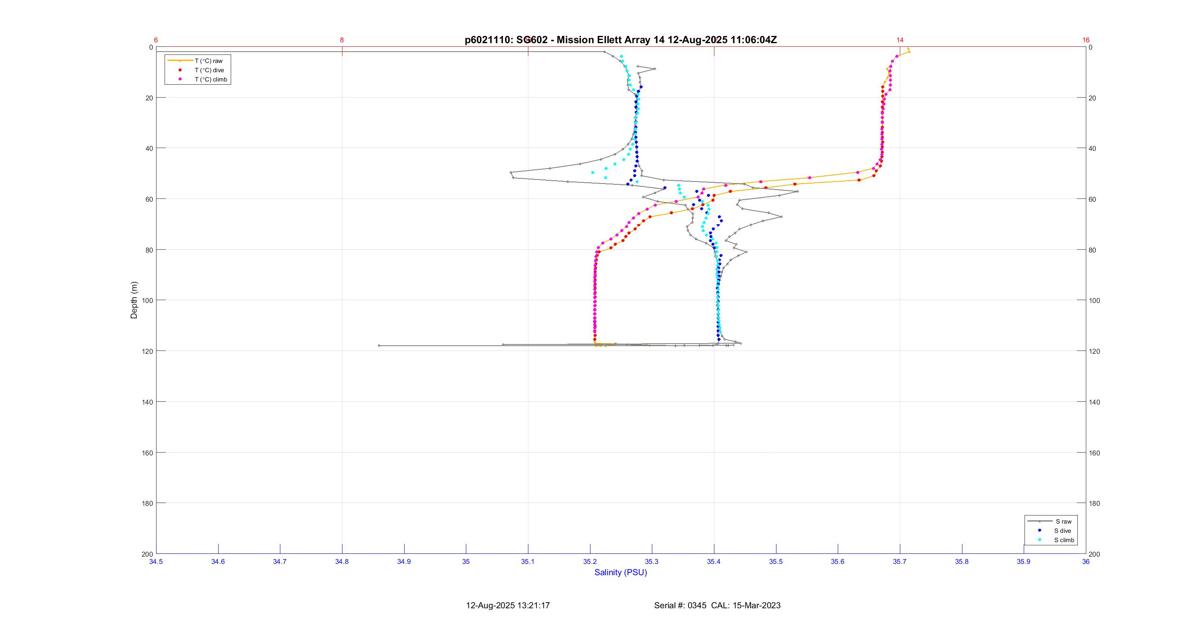Click the '160' depth tick on right axis
Screen dimensions: 1200x622
pos(1097,453)
